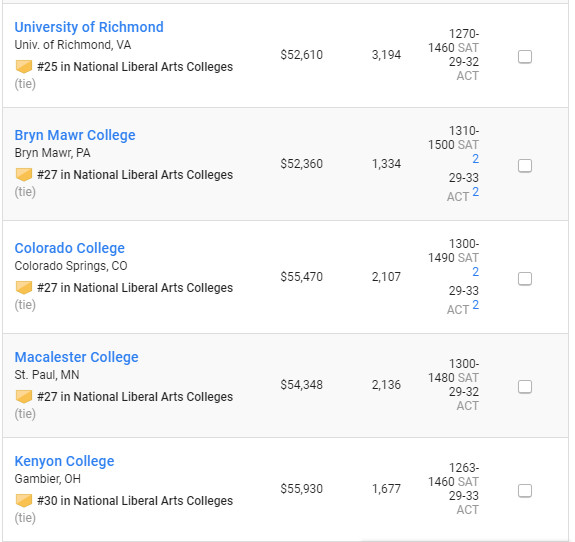
Task: View the Kenyon College profile link
Action: click(x=64, y=461)
